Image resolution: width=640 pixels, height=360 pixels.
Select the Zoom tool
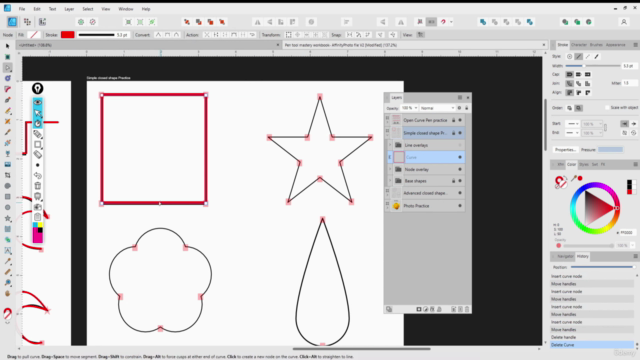[x=7, y=282]
